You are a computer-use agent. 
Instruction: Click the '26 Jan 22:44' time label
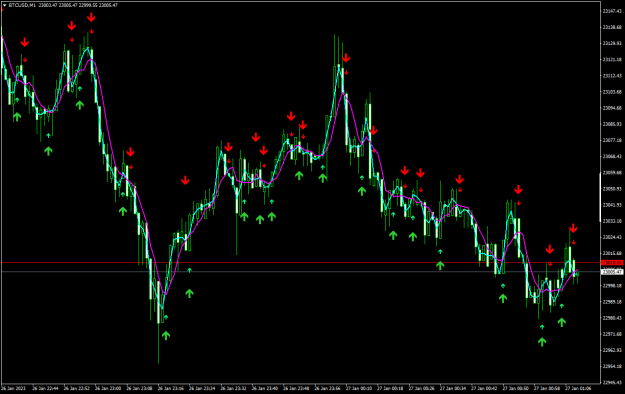click(45, 388)
